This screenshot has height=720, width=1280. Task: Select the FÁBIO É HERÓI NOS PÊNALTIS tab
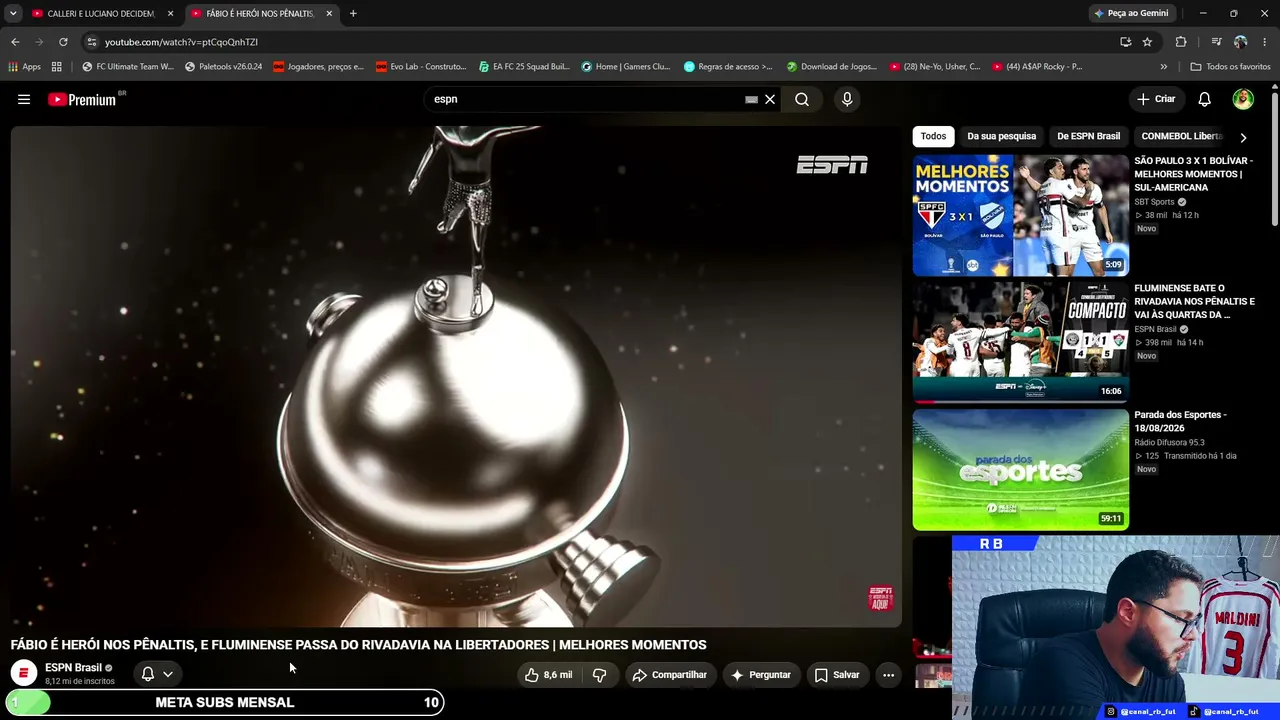(262, 13)
